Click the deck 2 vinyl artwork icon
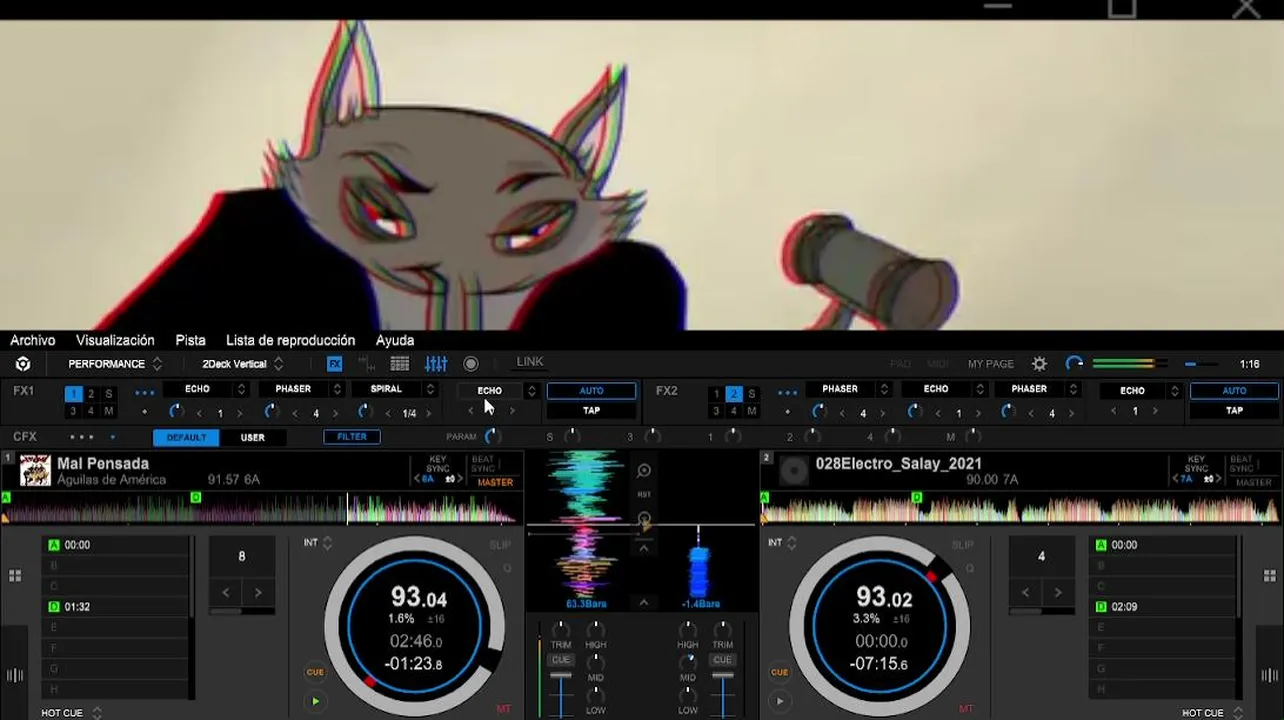 point(794,471)
